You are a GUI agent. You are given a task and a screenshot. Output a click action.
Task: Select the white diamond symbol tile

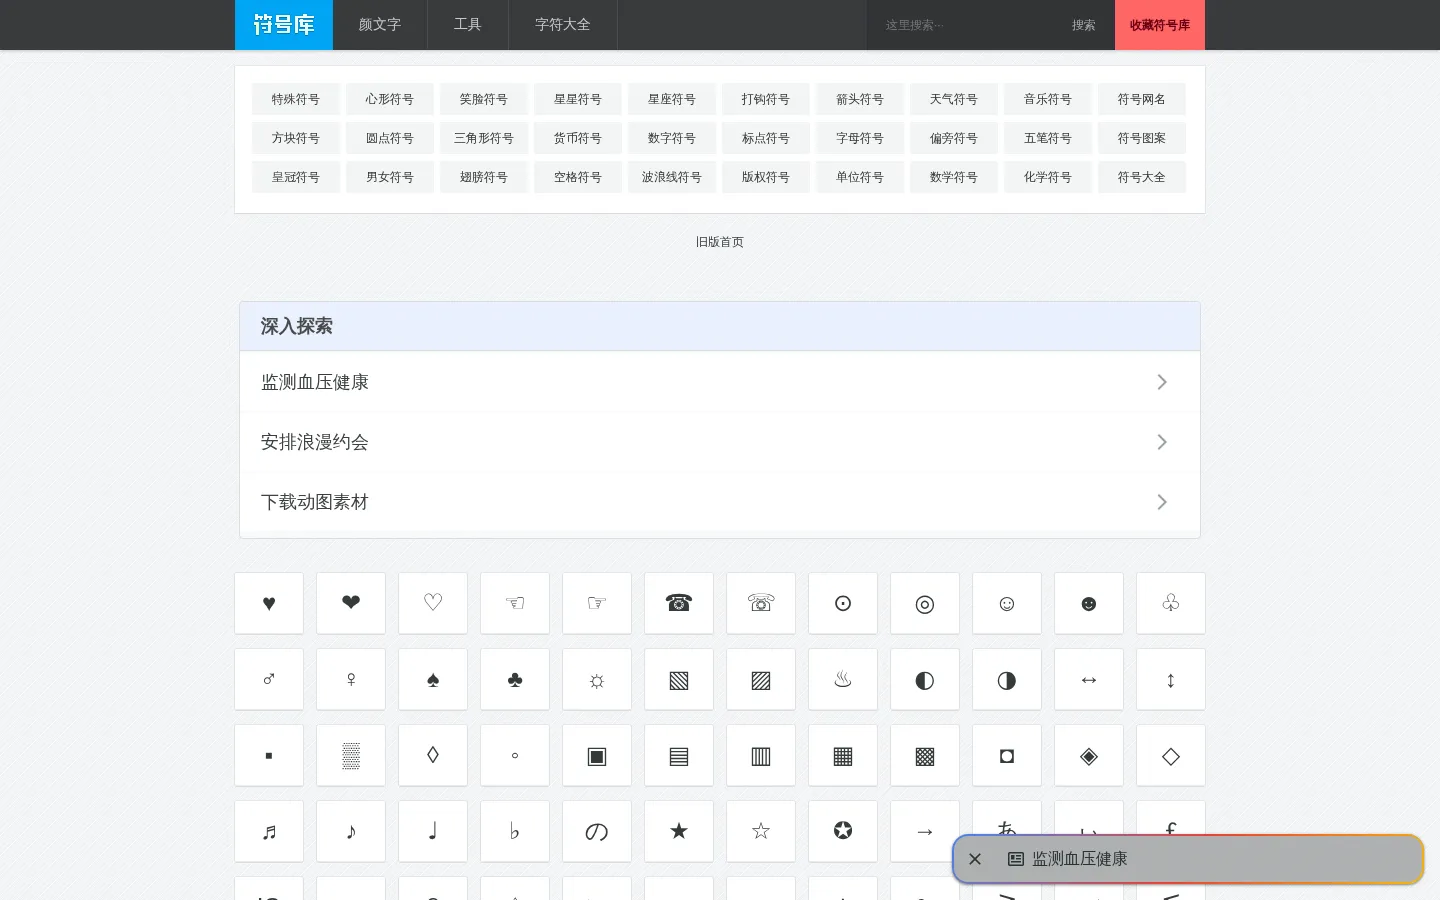[x=1171, y=755]
